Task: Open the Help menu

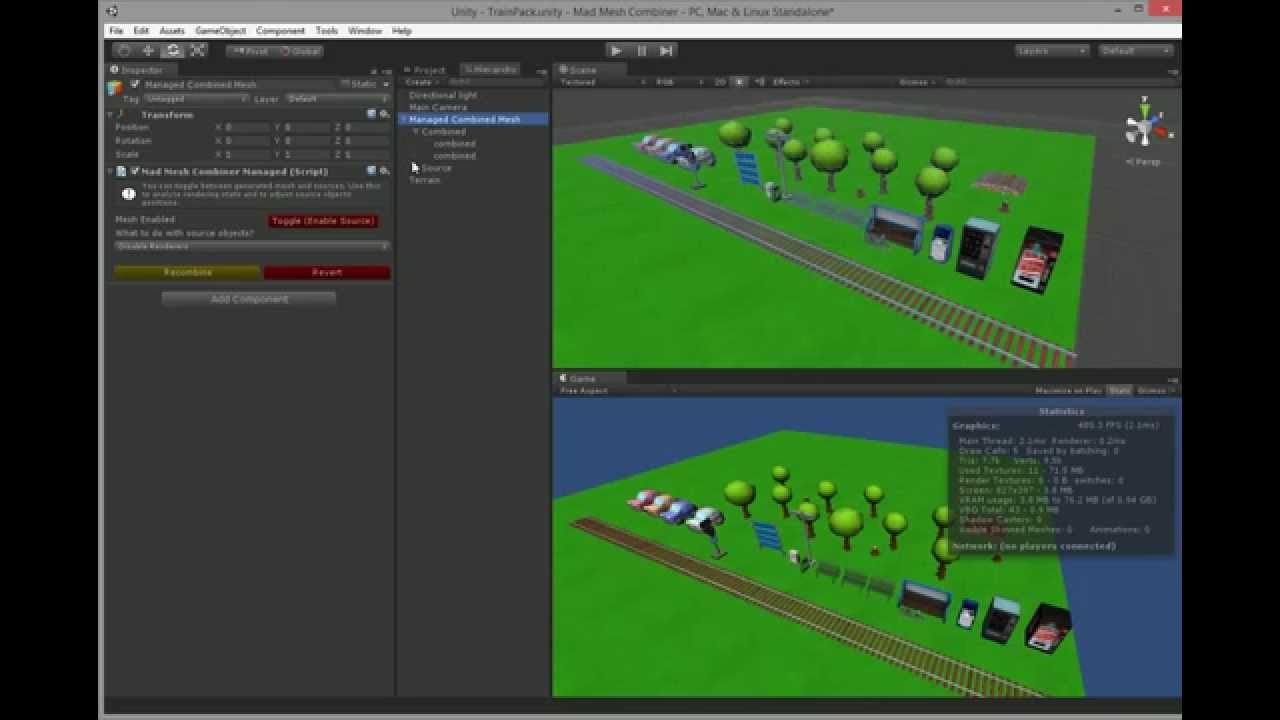Action: [402, 31]
